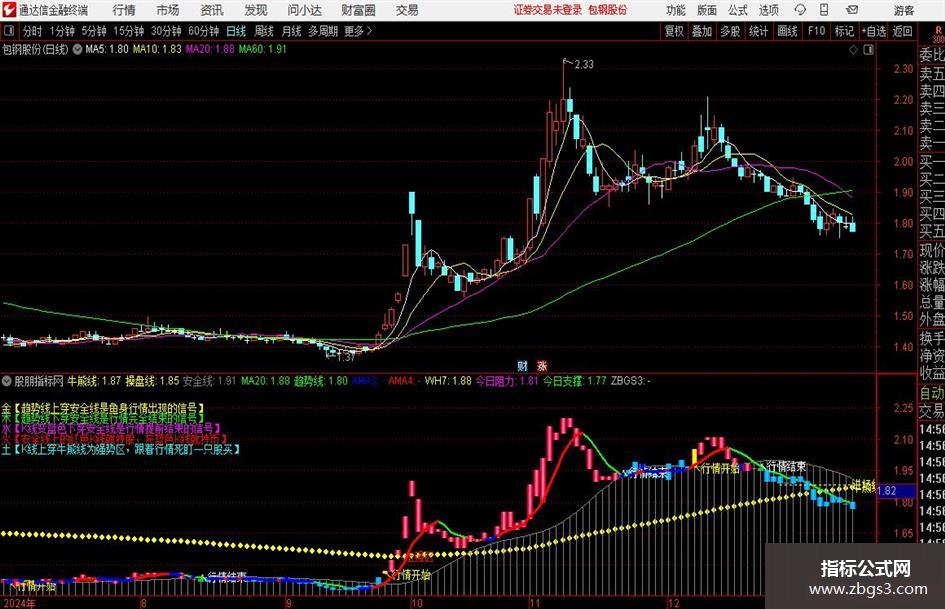Switch to 5分钟 period tab
The height and width of the screenshot is (609, 945).
pos(94,31)
